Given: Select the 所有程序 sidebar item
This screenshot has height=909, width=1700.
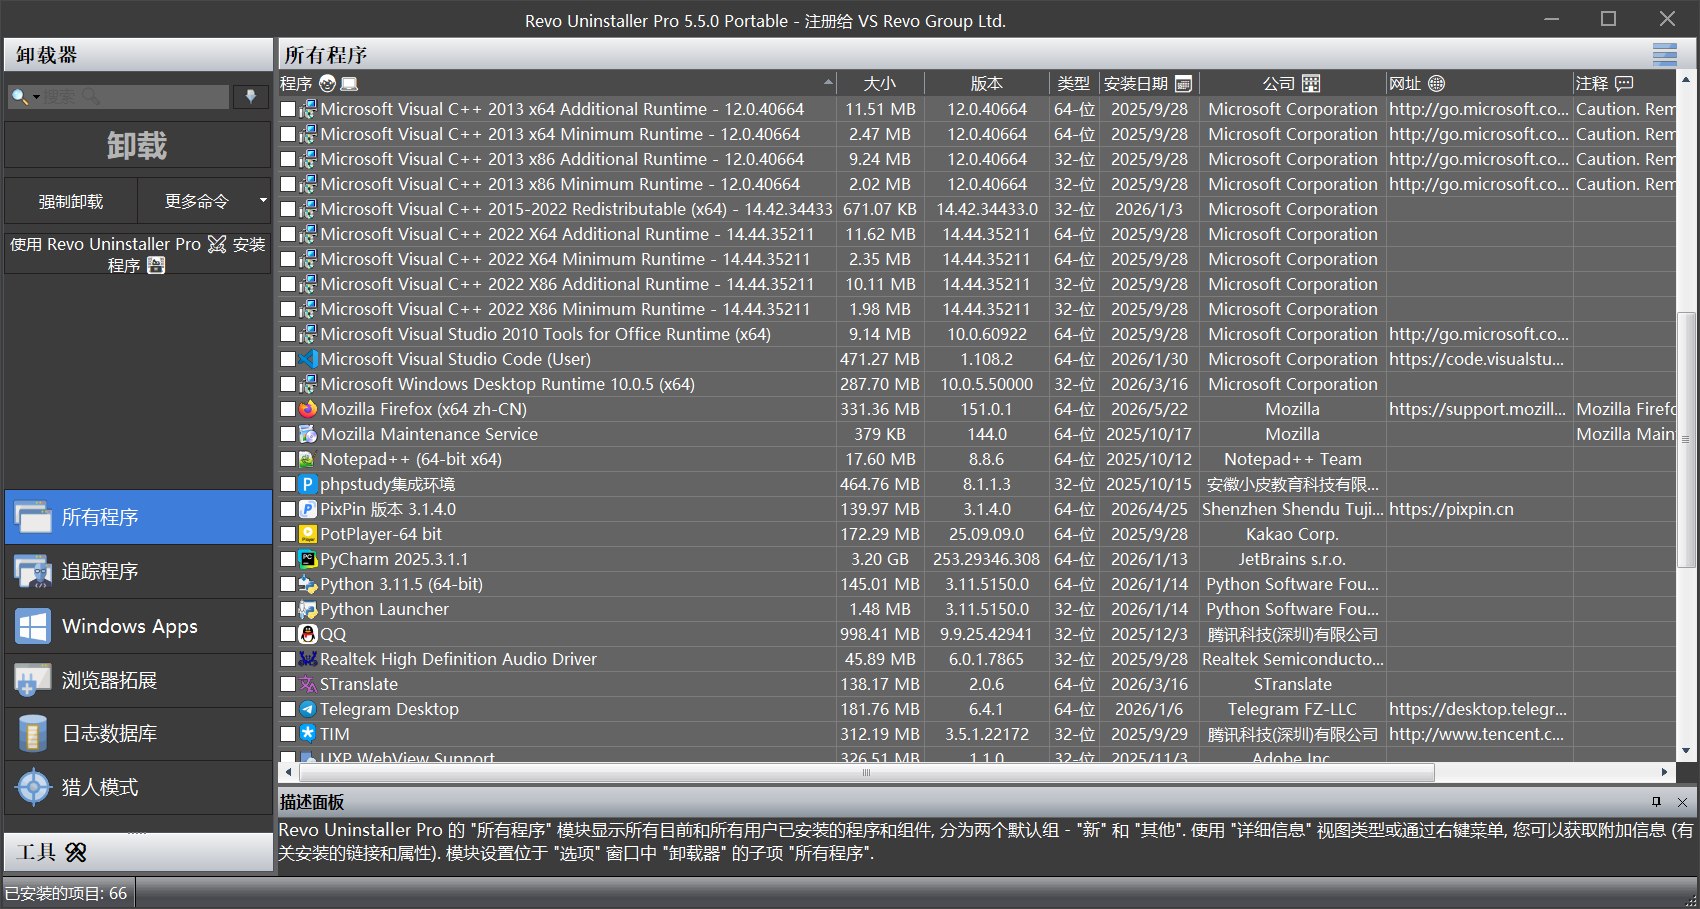Looking at the screenshot, I should coord(138,517).
